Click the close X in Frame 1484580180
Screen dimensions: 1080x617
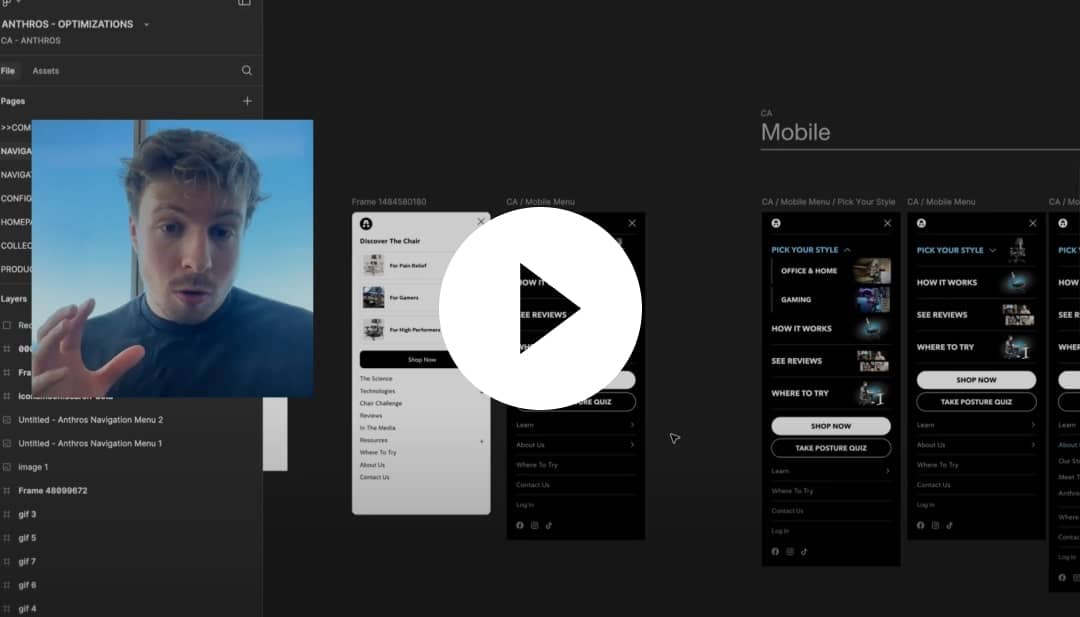[x=481, y=222]
